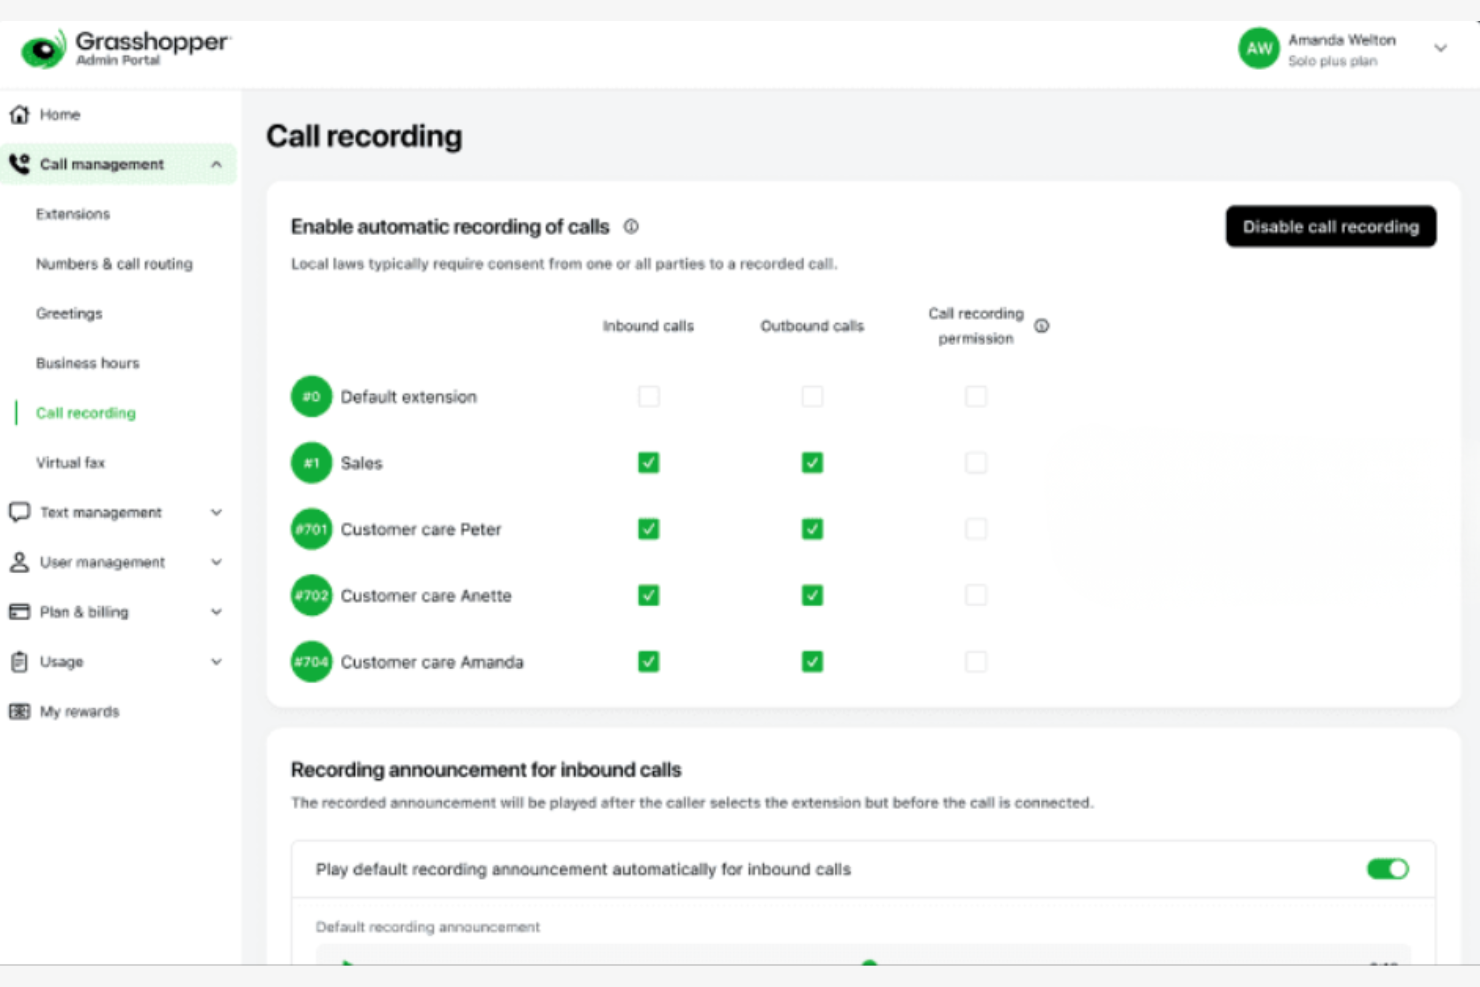Screen dimensions: 1480x987
Task: Open the My rewards section icon
Action: click(18, 711)
